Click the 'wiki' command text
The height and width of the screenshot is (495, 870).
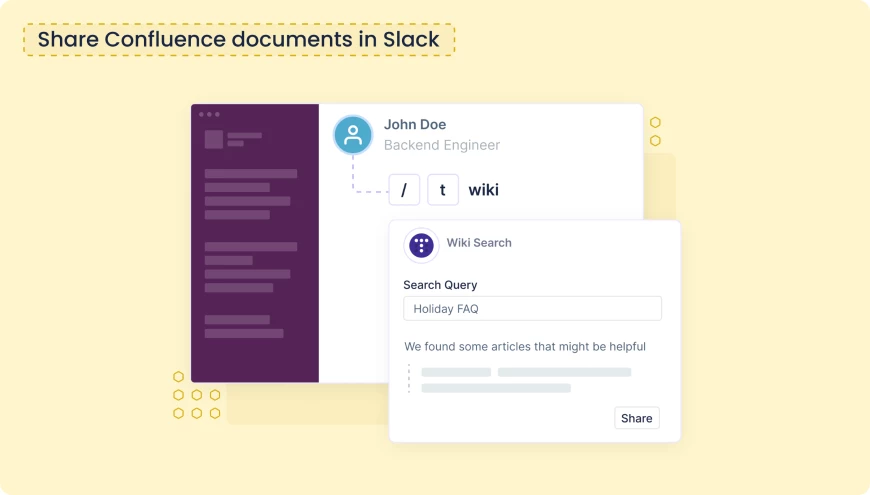point(483,190)
